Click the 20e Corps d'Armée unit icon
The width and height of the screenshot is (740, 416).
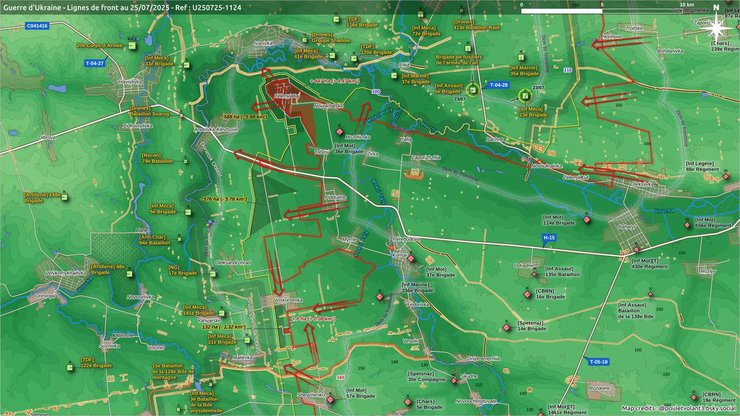132,47
